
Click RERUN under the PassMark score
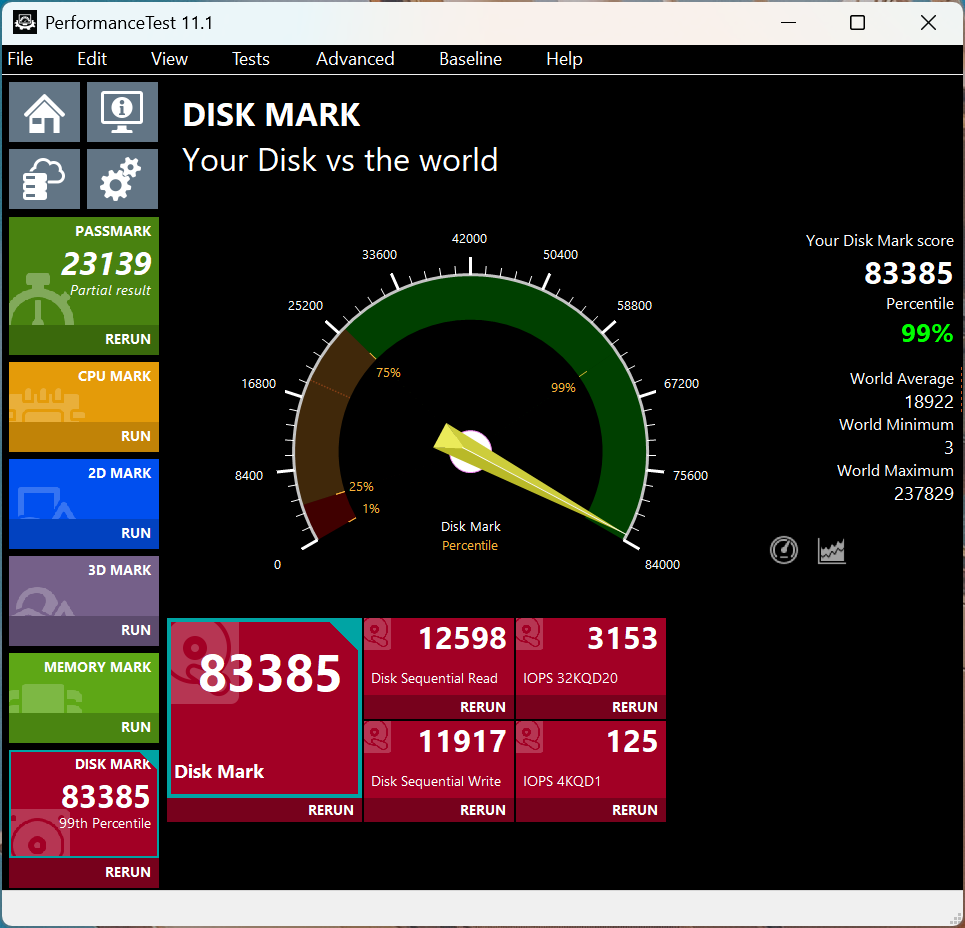pos(127,339)
